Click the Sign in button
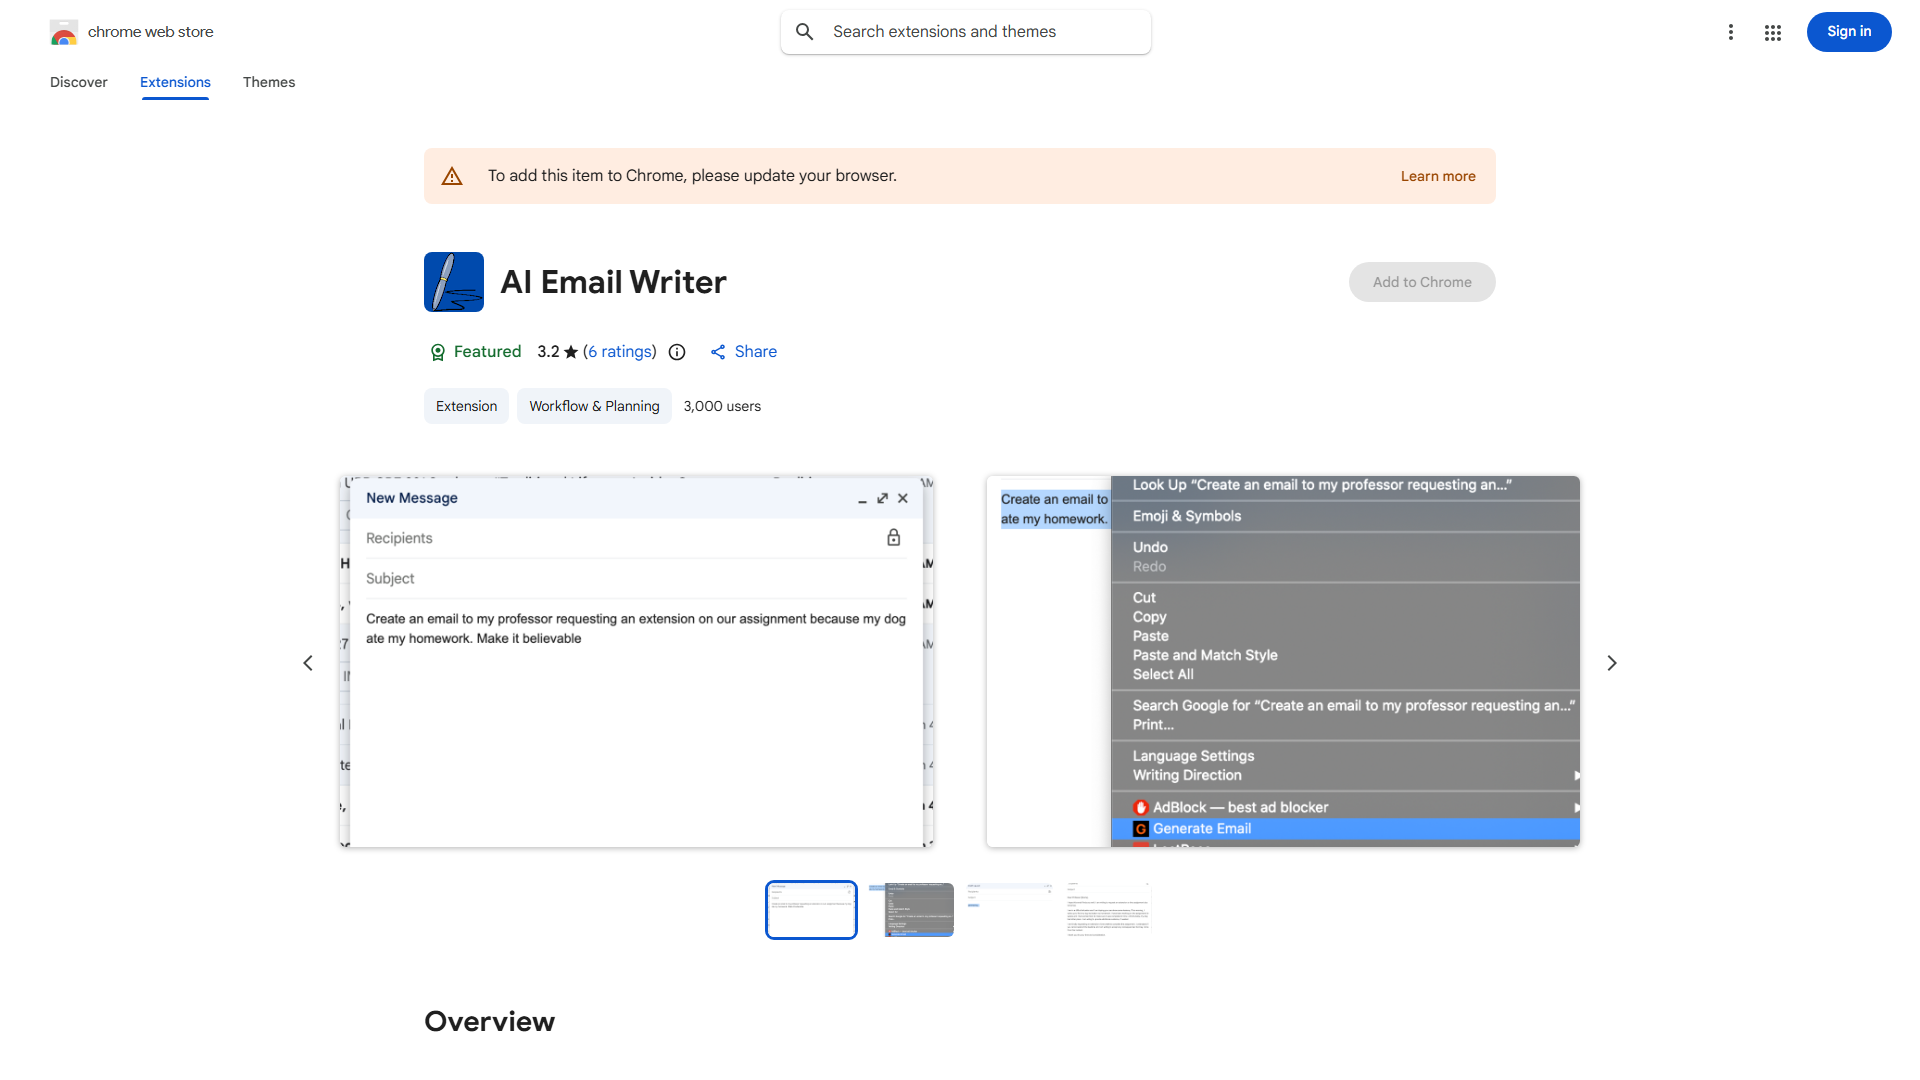Image resolution: width=1920 pixels, height=1080 pixels. (x=1848, y=32)
